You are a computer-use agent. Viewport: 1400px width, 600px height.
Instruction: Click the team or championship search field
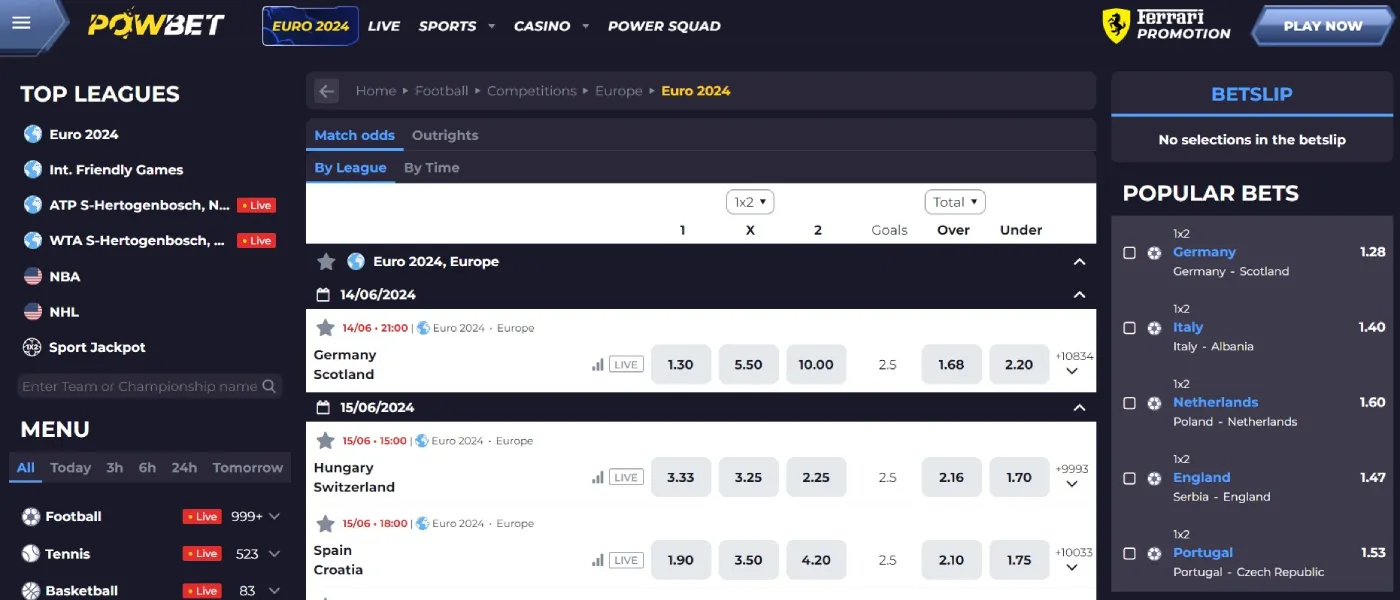click(140, 385)
